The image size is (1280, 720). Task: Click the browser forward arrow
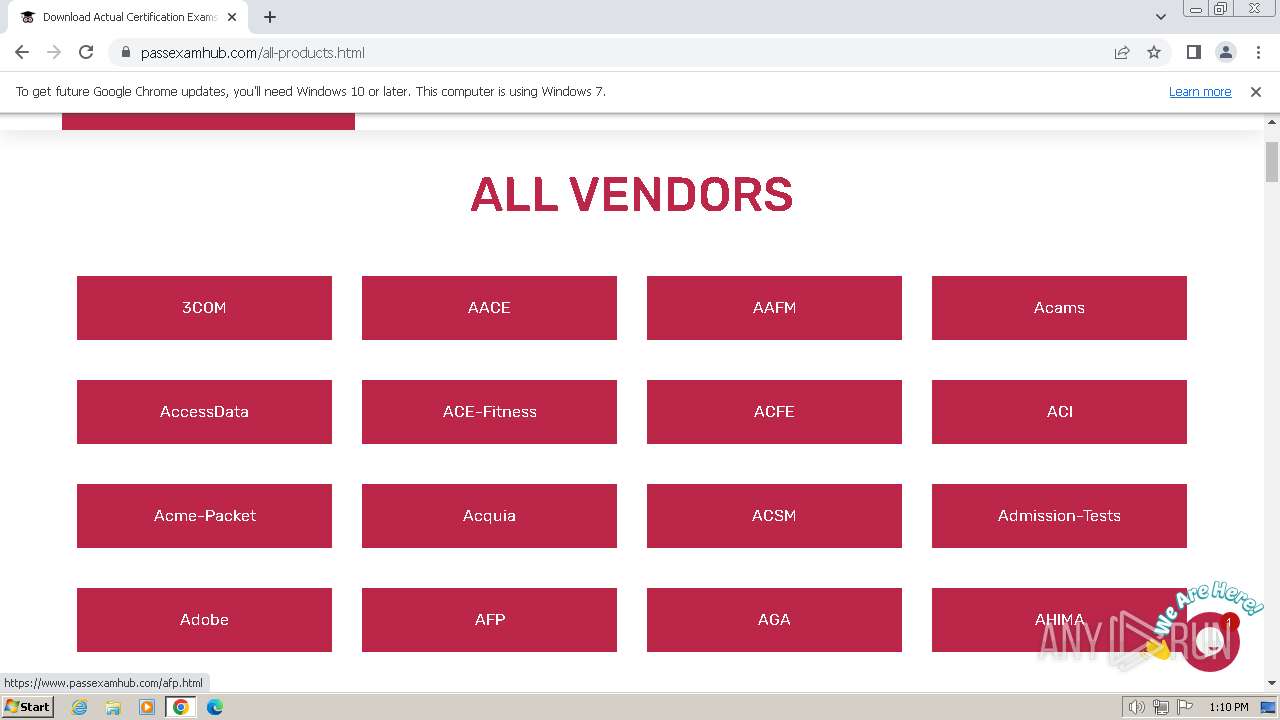pyautogui.click(x=54, y=52)
